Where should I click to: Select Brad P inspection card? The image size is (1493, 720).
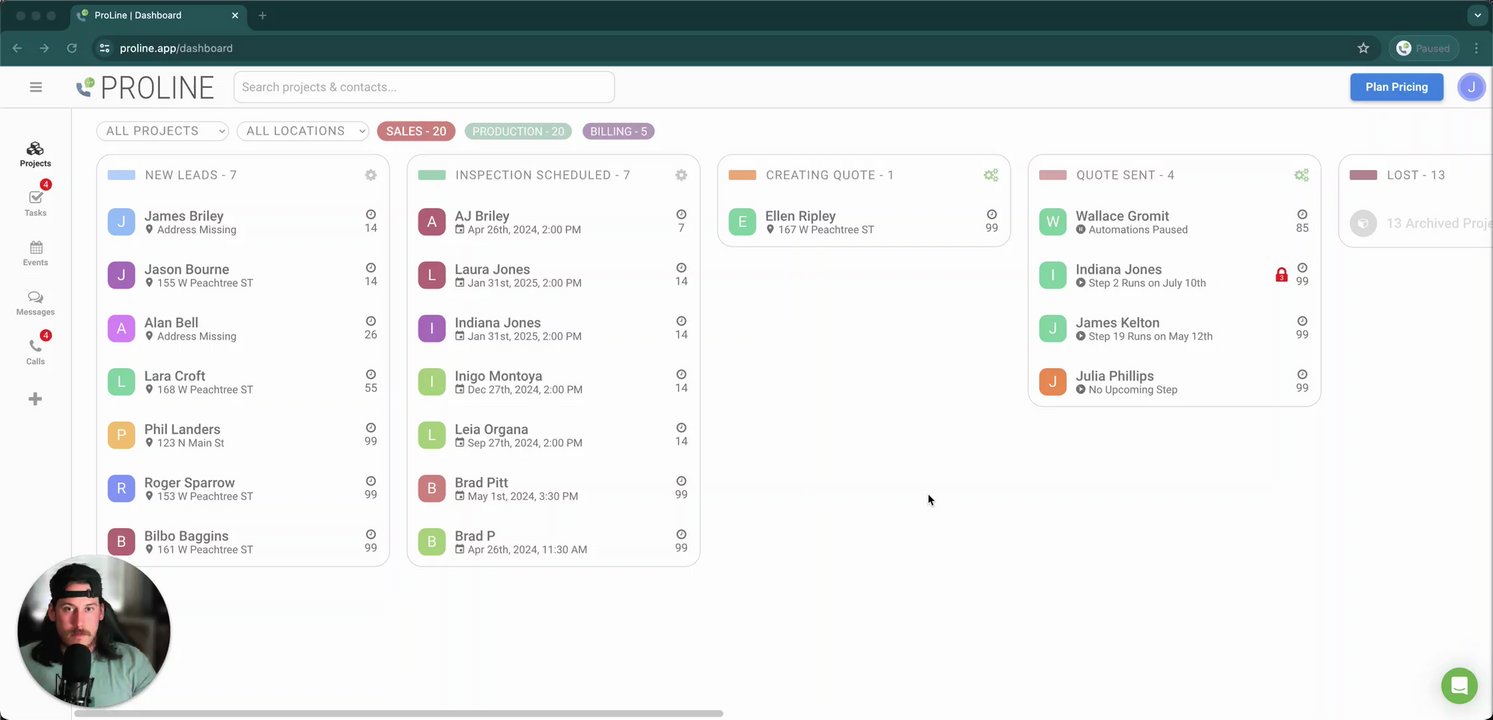tap(553, 542)
